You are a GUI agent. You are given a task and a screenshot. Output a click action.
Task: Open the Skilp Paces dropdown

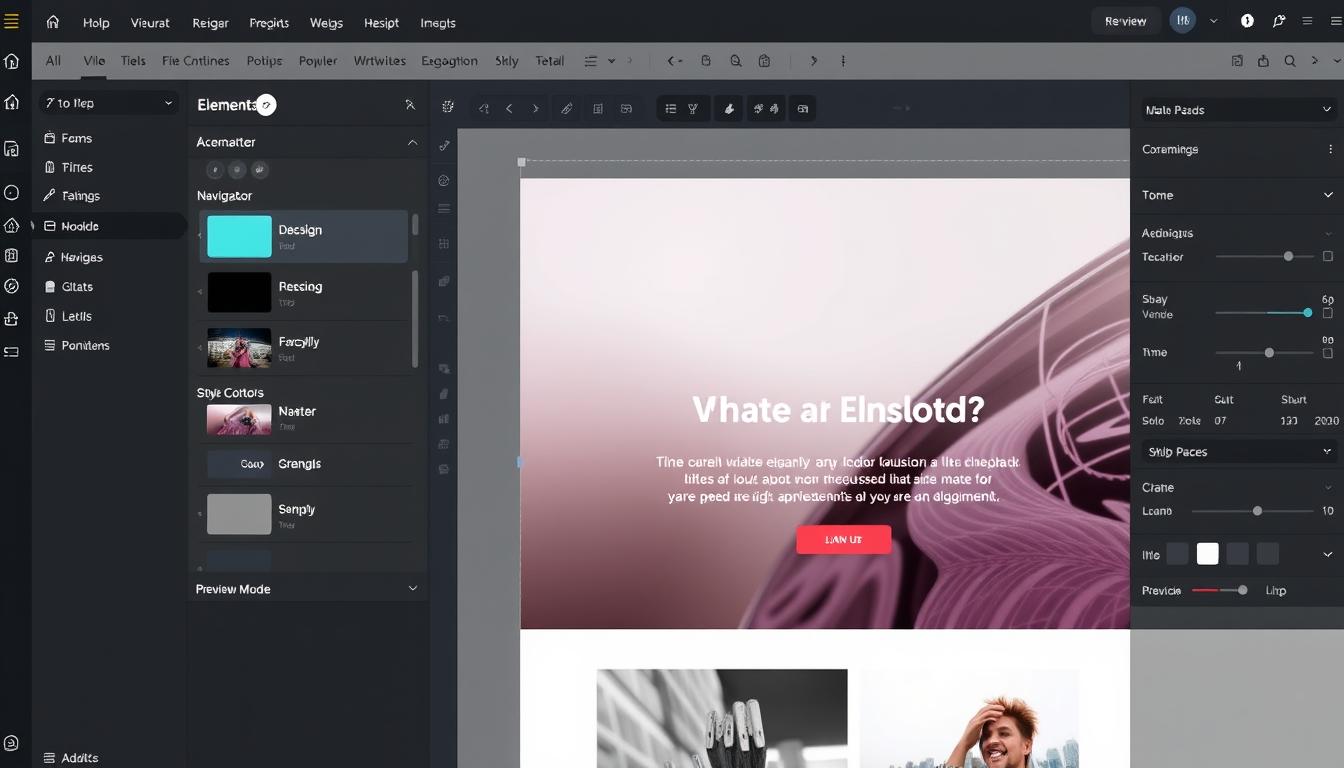[1238, 452]
